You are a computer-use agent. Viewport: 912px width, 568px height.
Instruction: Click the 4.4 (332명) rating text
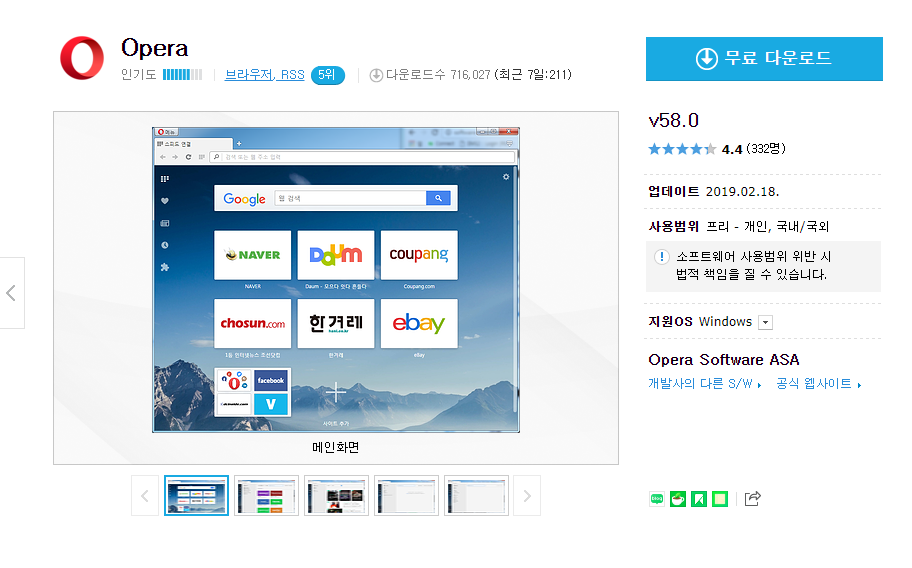[754, 149]
